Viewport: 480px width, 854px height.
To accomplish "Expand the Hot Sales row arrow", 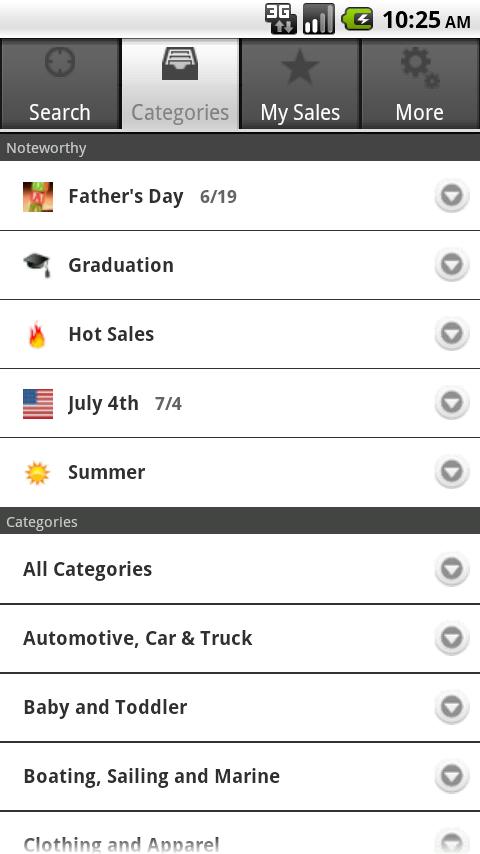I will (452, 333).
